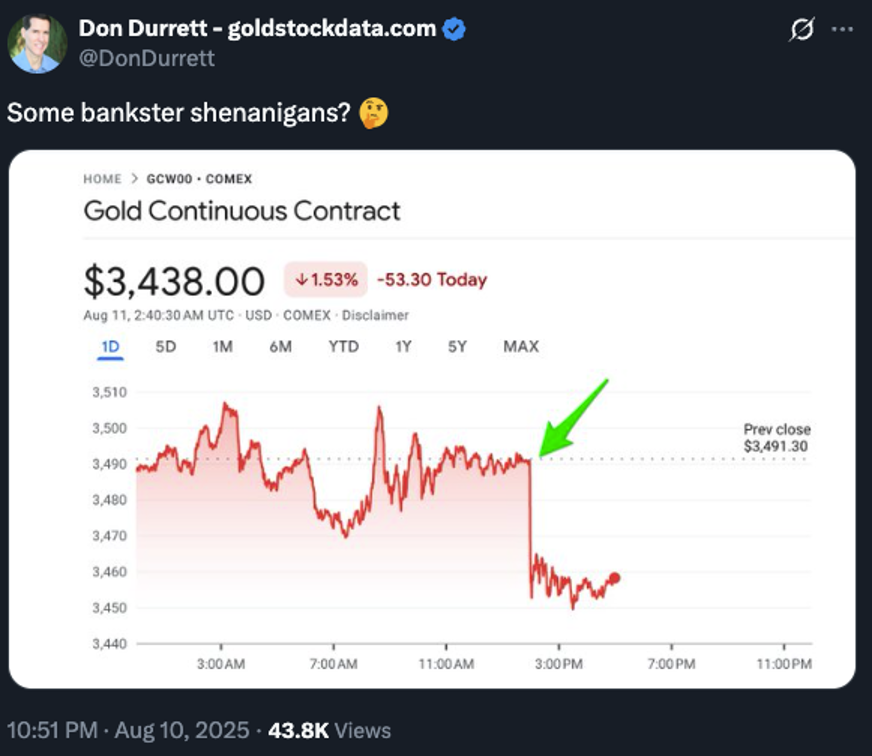Select the 1Y chart range
Image resolution: width=872 pixels, height=756 pixels.
pos(403,347)
